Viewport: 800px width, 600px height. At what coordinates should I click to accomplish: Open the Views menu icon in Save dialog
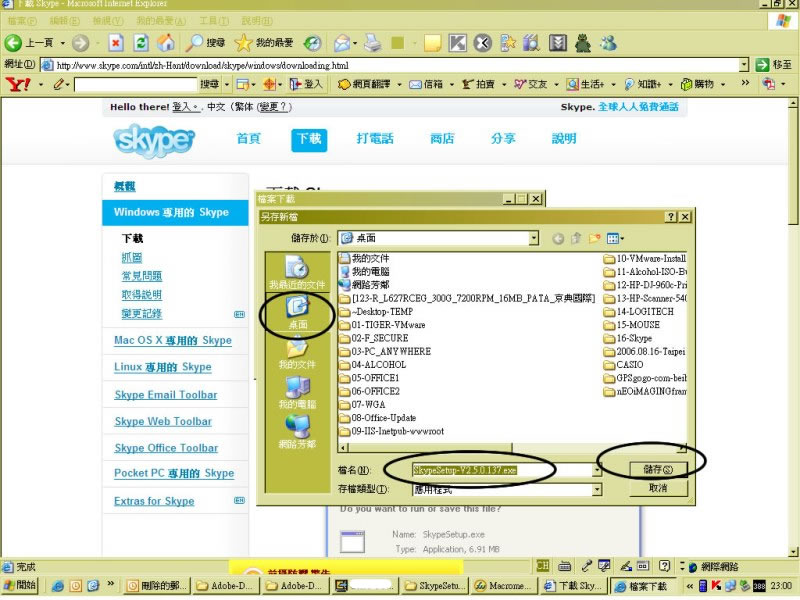[615, 238]
